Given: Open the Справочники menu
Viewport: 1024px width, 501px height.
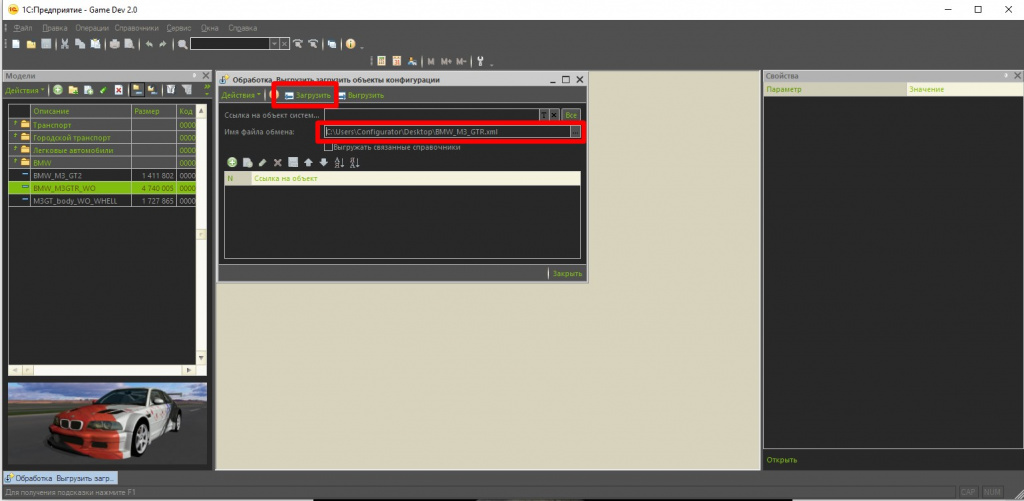Looking at the screenshot, I should point(136,28).
